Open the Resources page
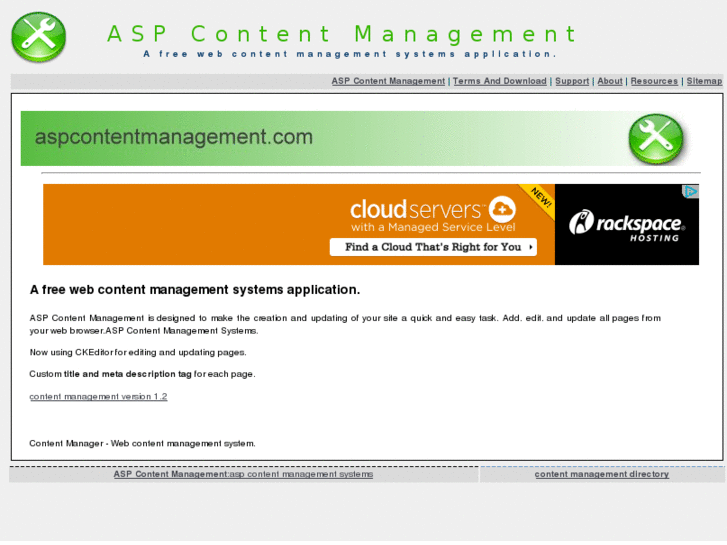 654,81
